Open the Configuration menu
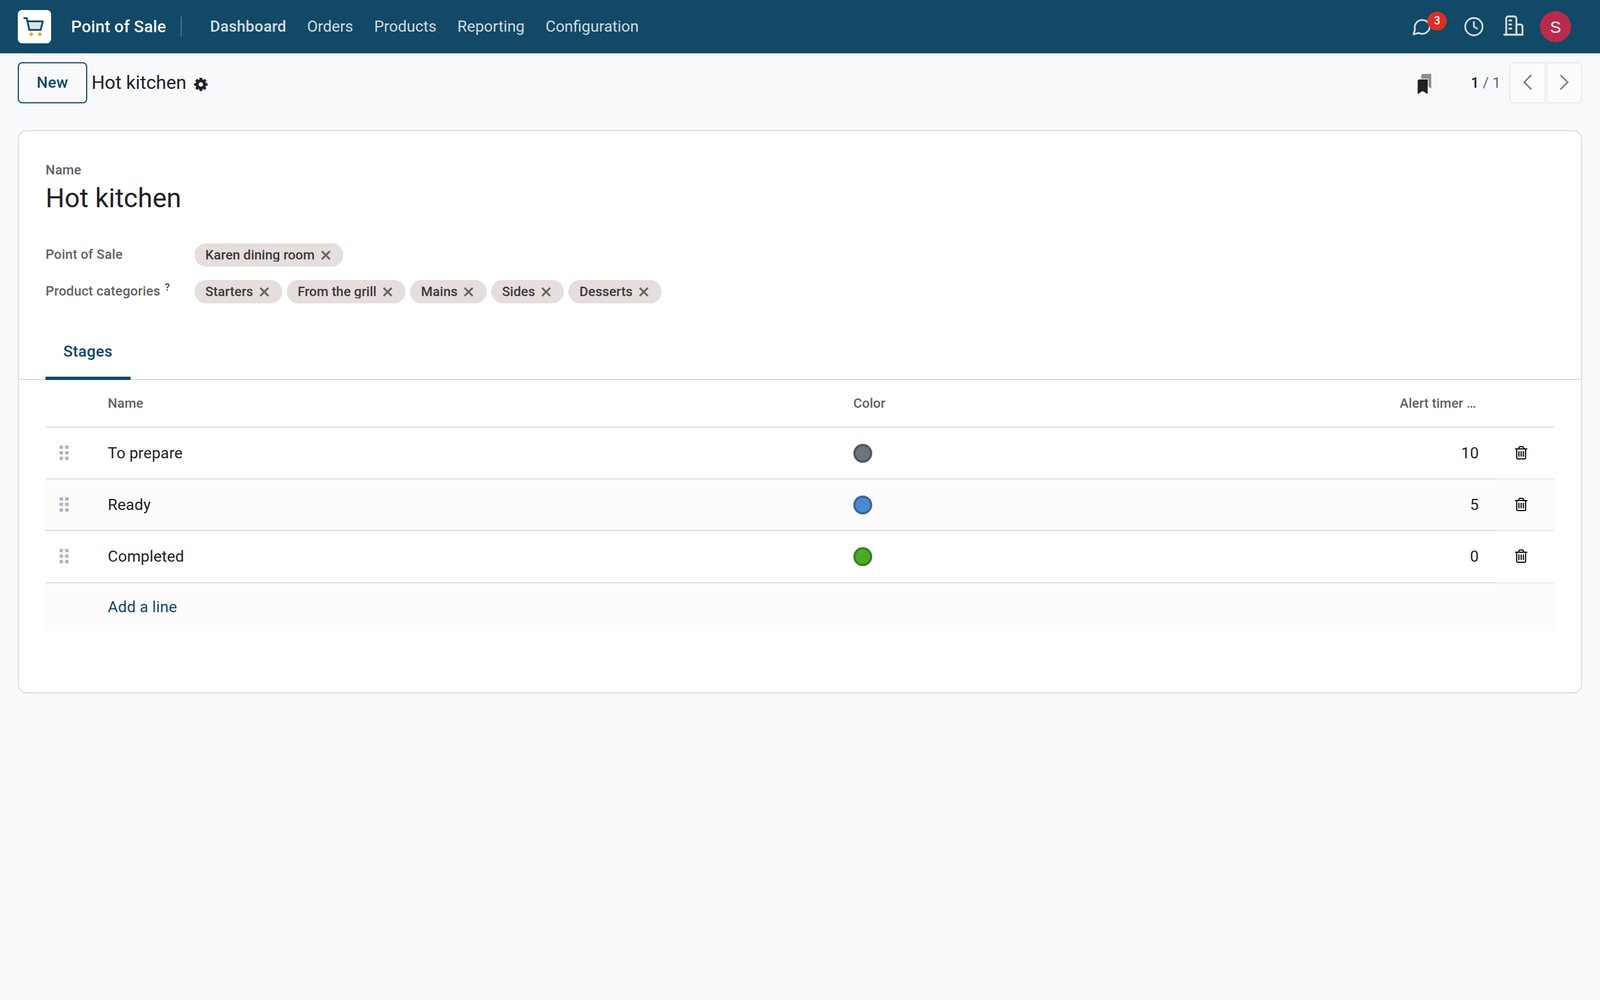This screenshot has height=1000, width=1600. 592,27
